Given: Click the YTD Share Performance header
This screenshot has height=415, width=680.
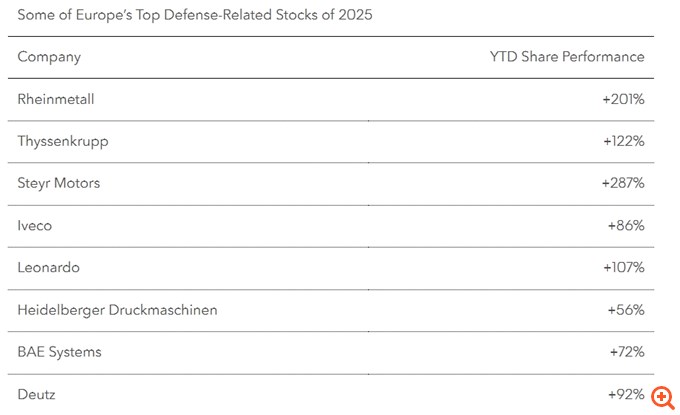Looking at the screenshot, I should coord(567,57).
